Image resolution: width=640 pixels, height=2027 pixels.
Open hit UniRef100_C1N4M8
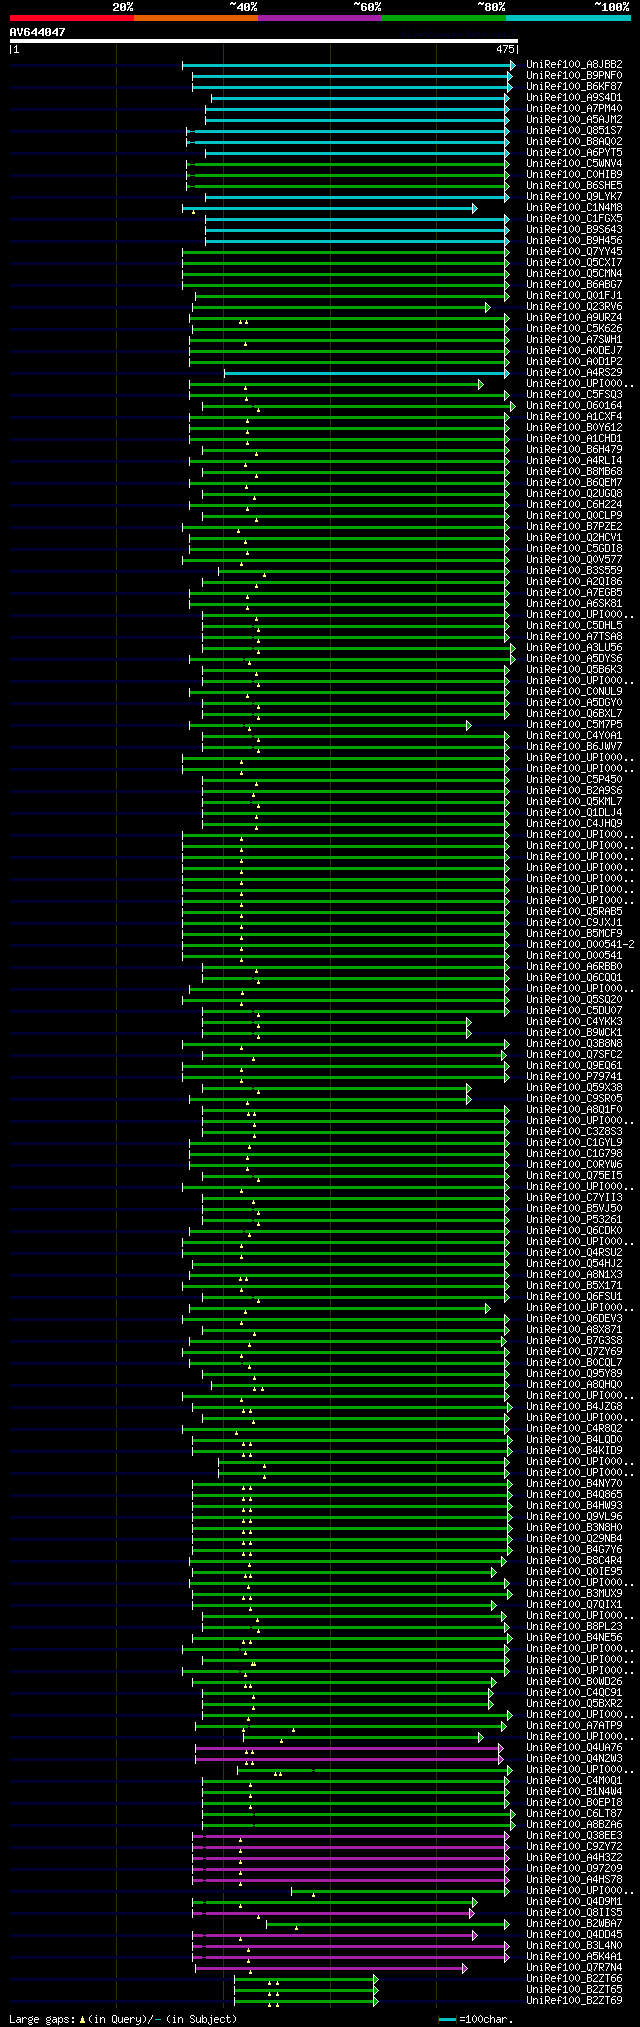574,207
